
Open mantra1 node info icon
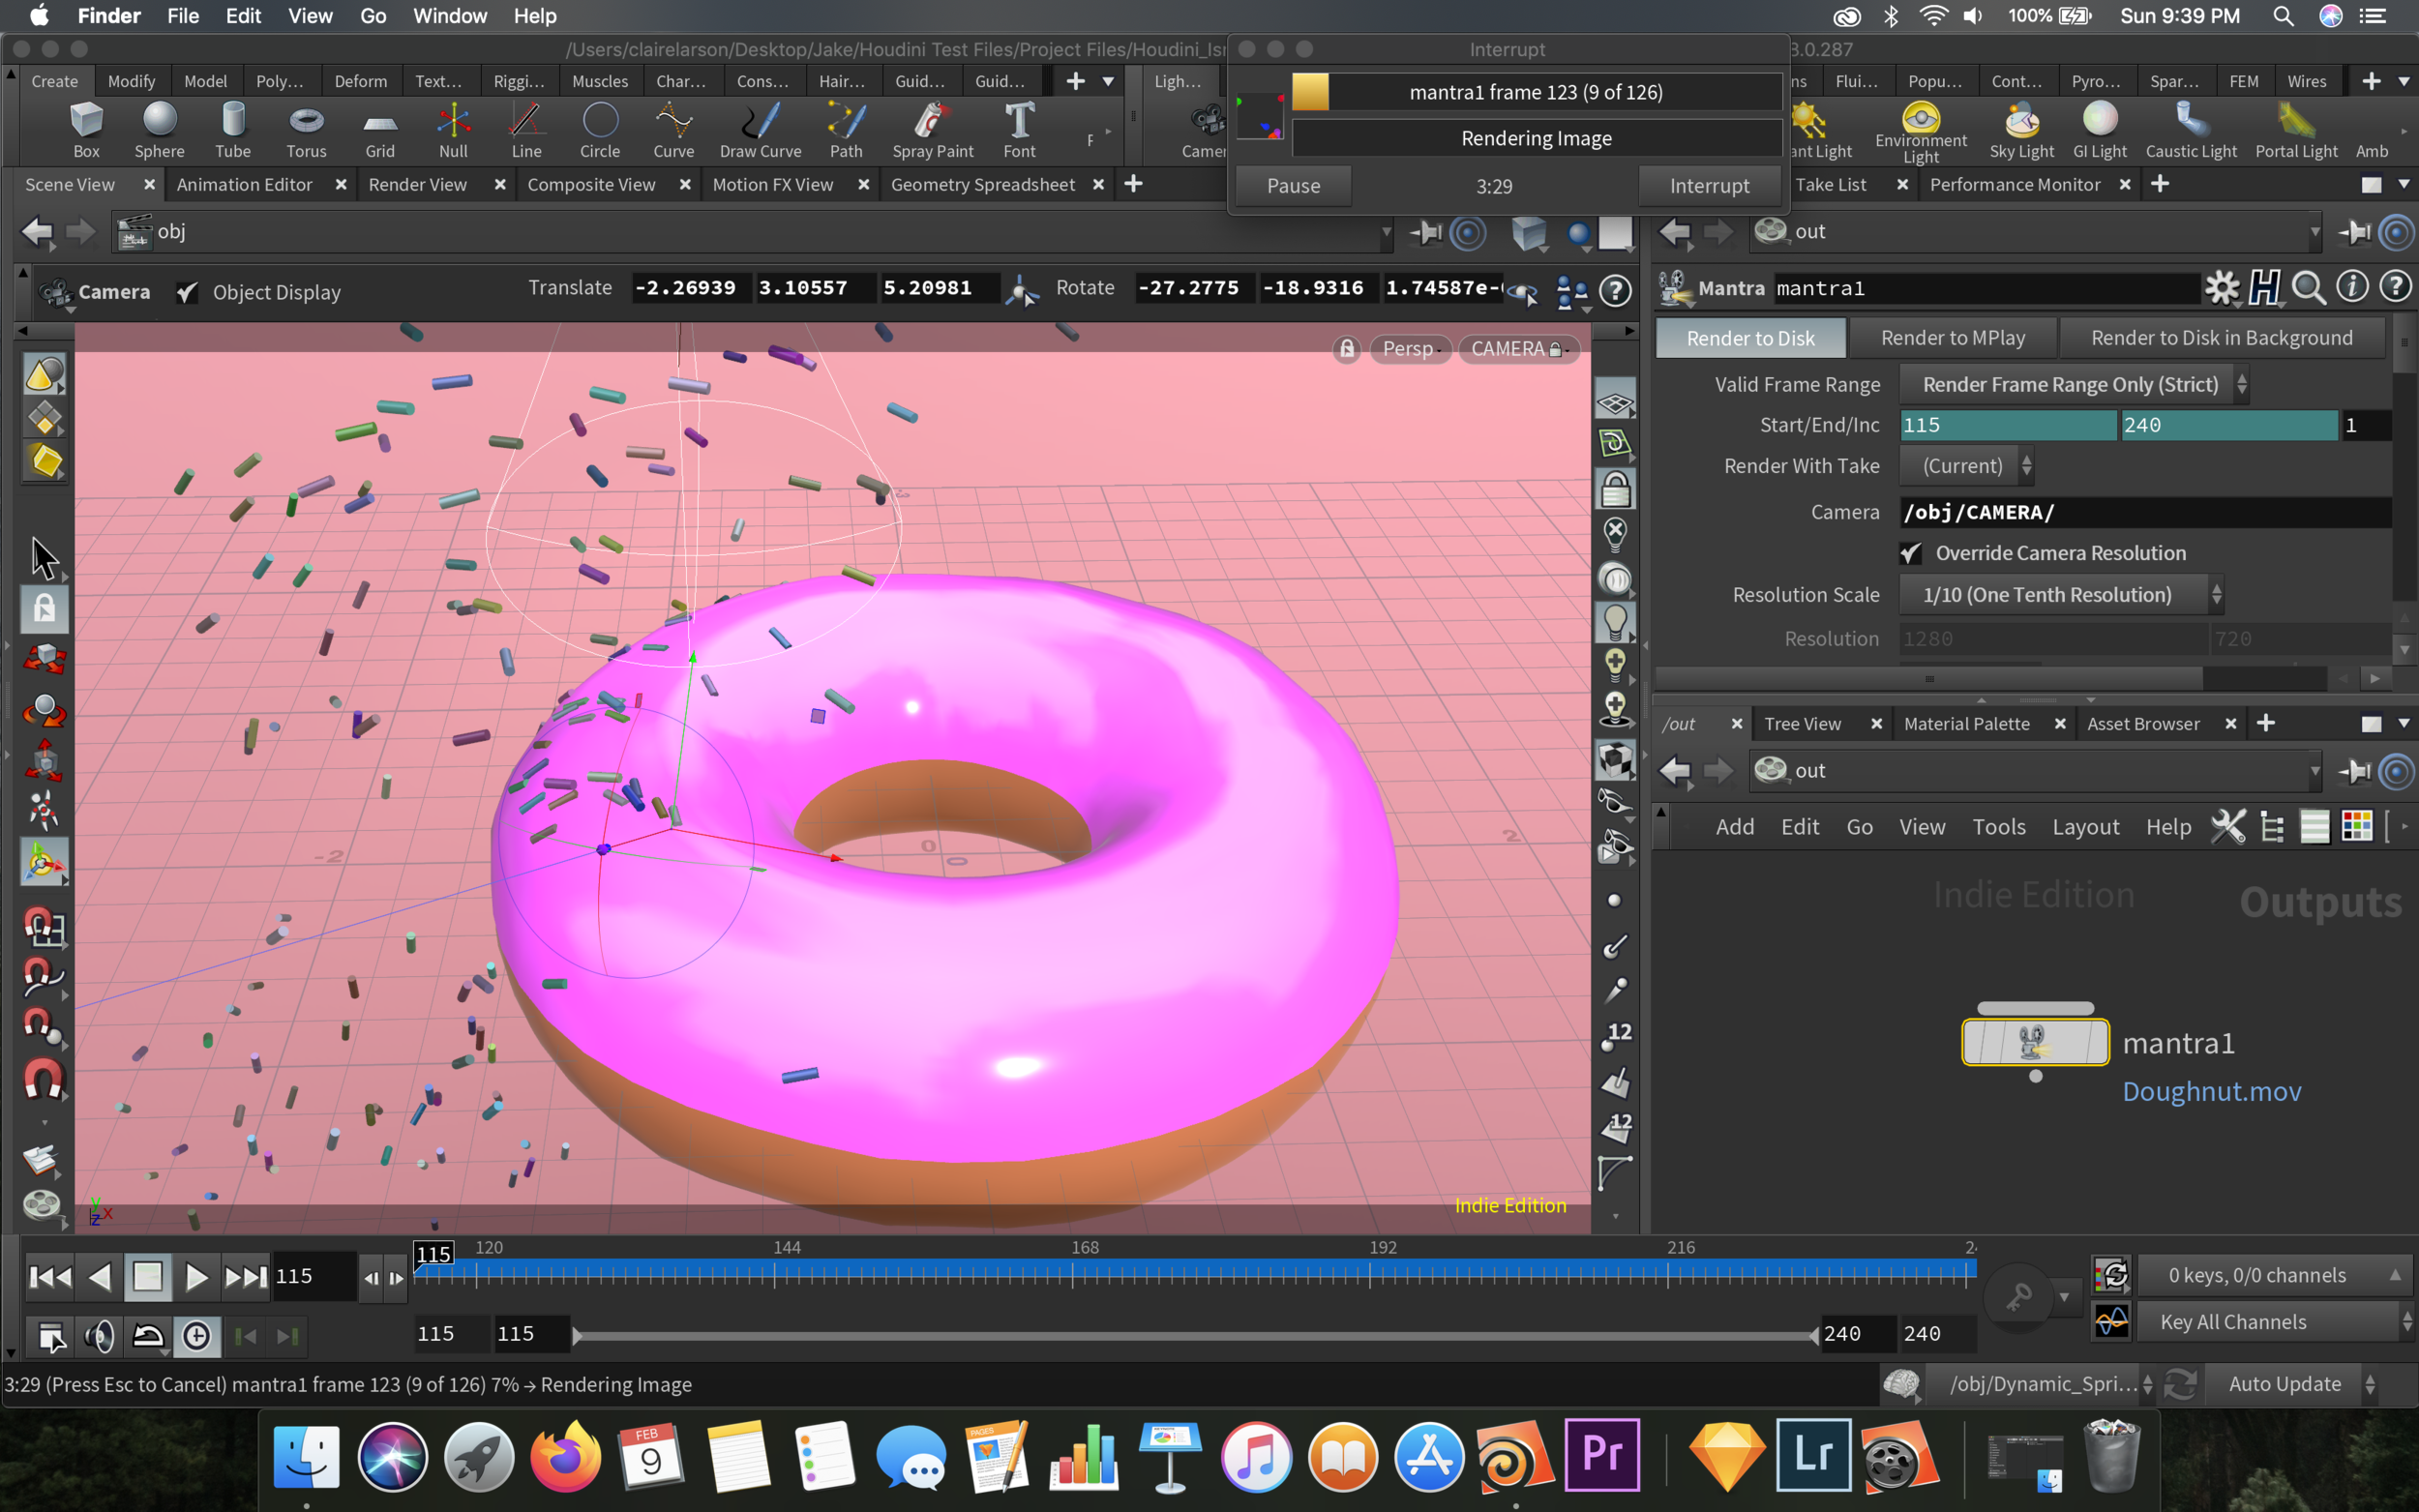click(x=2351, y=288)
